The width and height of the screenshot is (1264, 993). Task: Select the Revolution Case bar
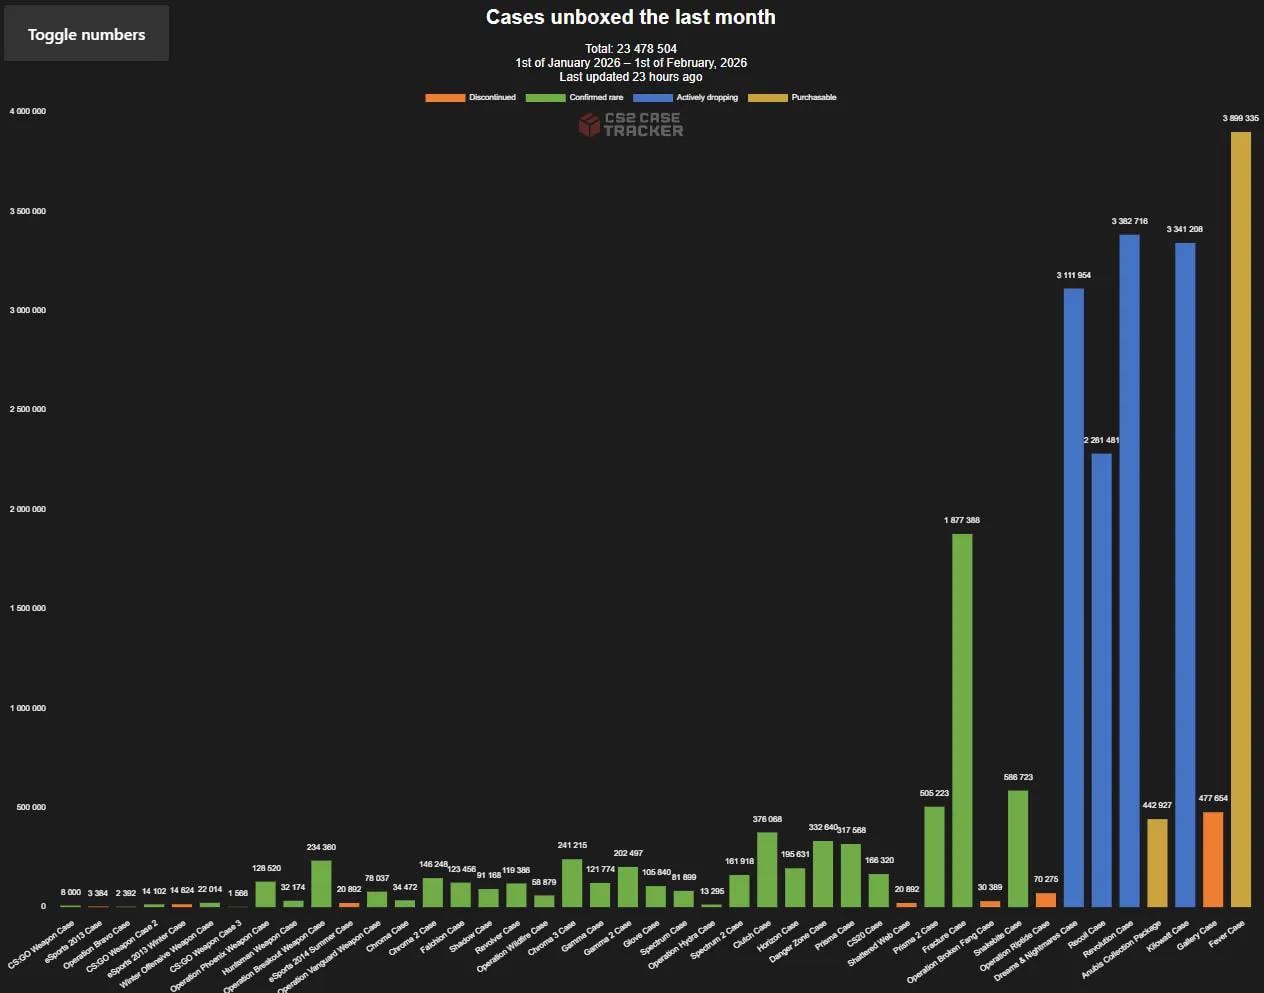click(x=1129, y=570)
